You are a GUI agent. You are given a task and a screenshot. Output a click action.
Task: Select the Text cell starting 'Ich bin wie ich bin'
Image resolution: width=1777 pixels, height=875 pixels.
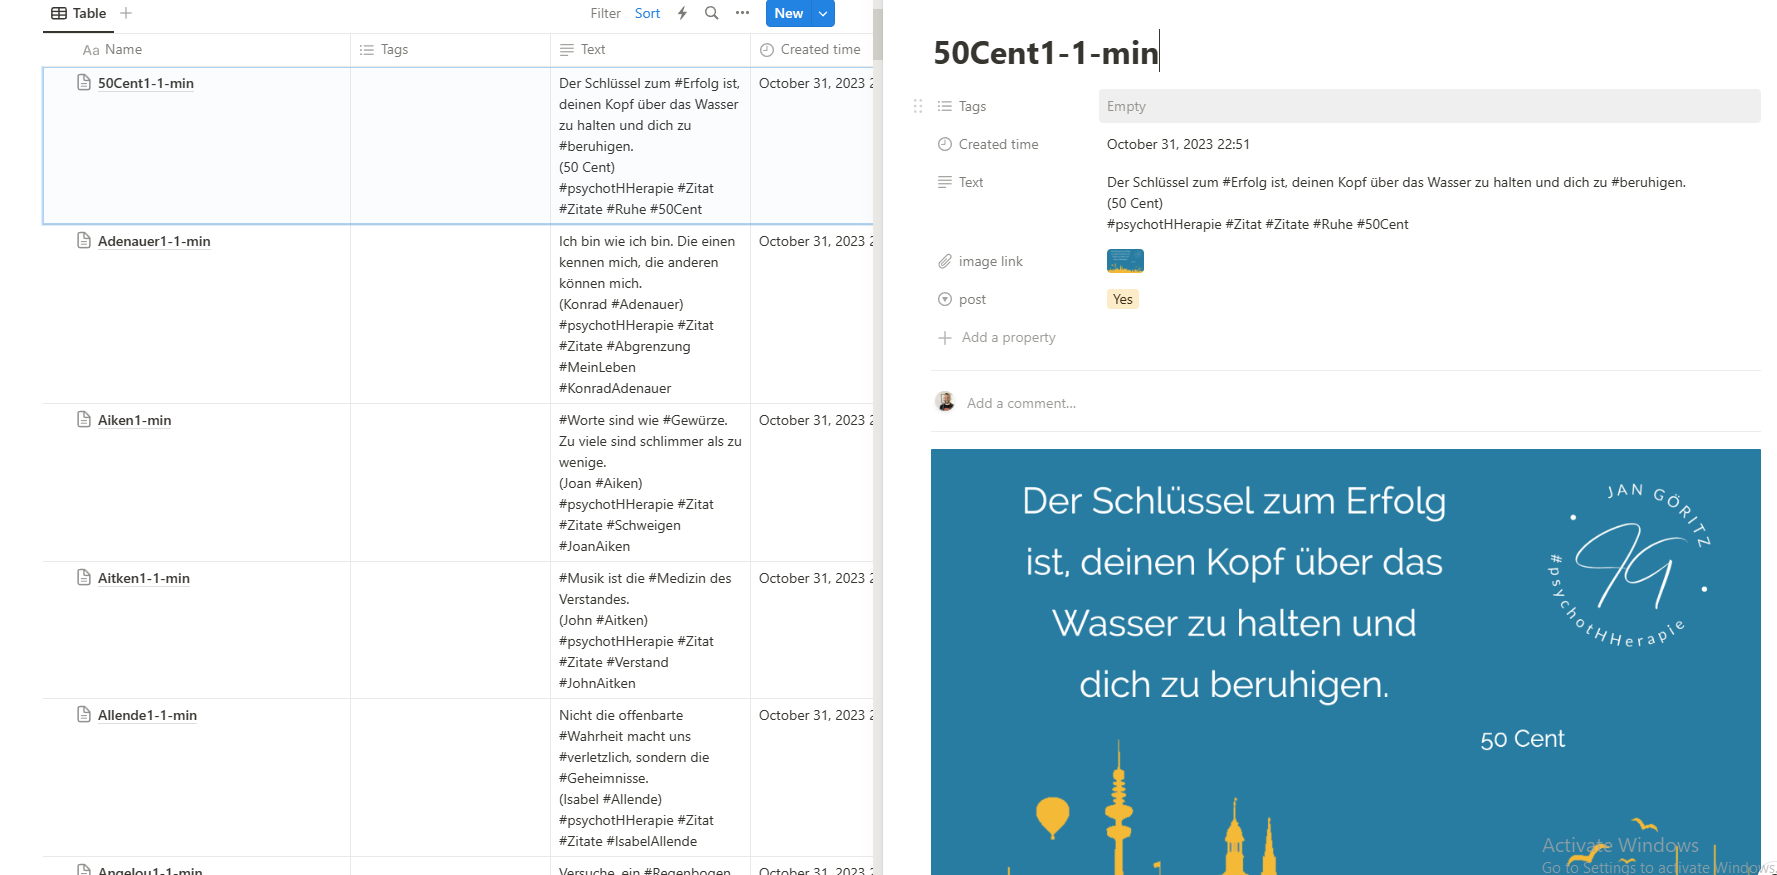pos(650,314)
